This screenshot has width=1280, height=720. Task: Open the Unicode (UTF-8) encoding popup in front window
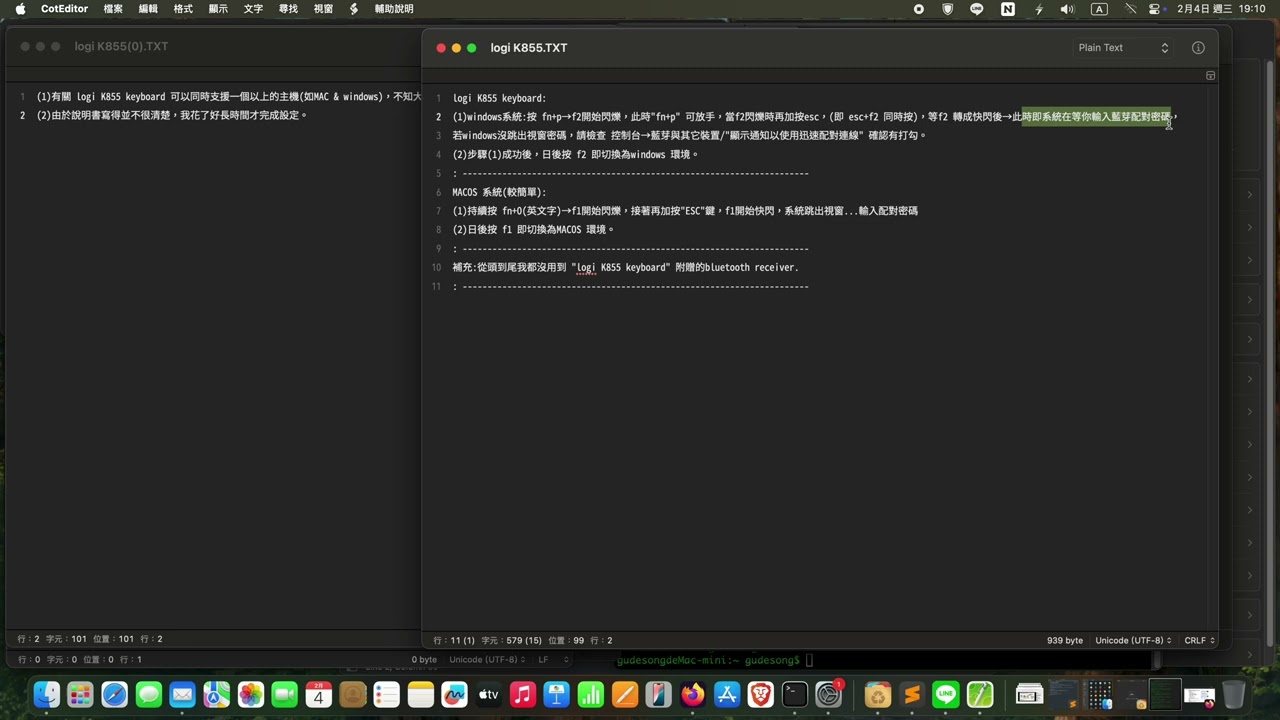click(x=1135, y=640)
